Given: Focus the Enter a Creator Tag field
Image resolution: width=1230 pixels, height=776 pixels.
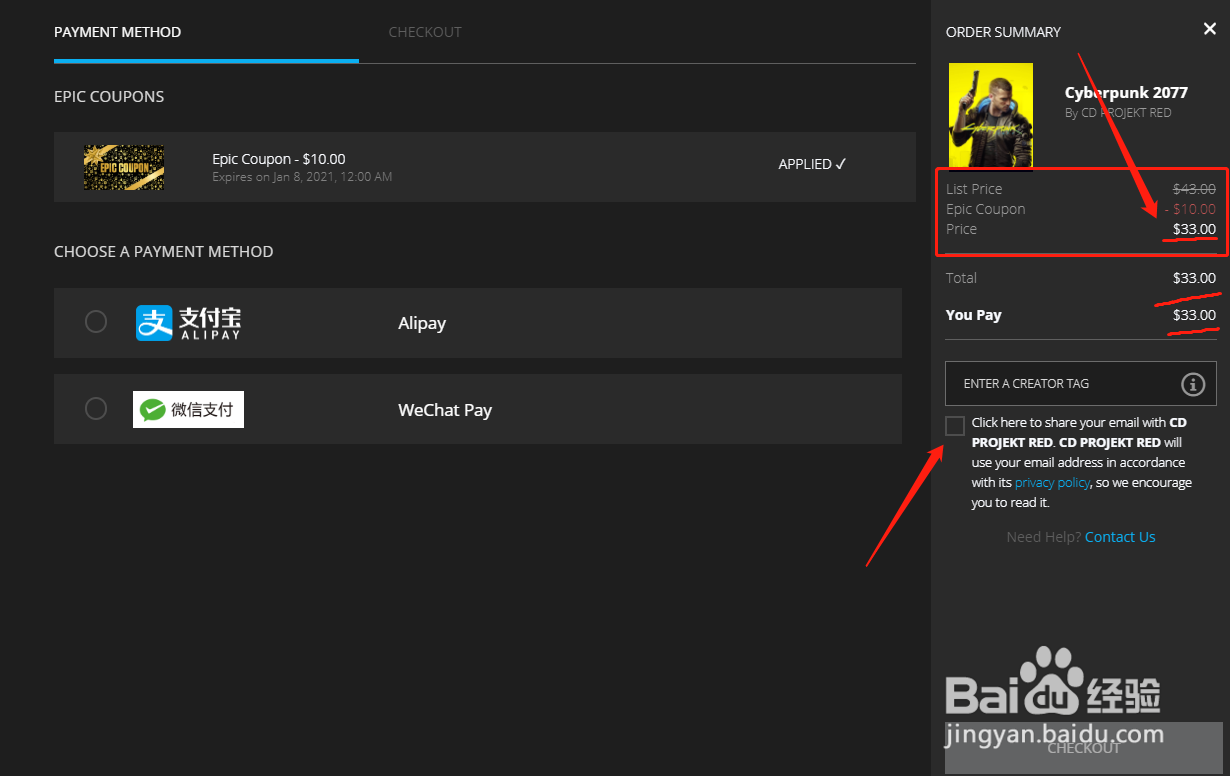Looking at the screenshot, I should (1081, 383).
